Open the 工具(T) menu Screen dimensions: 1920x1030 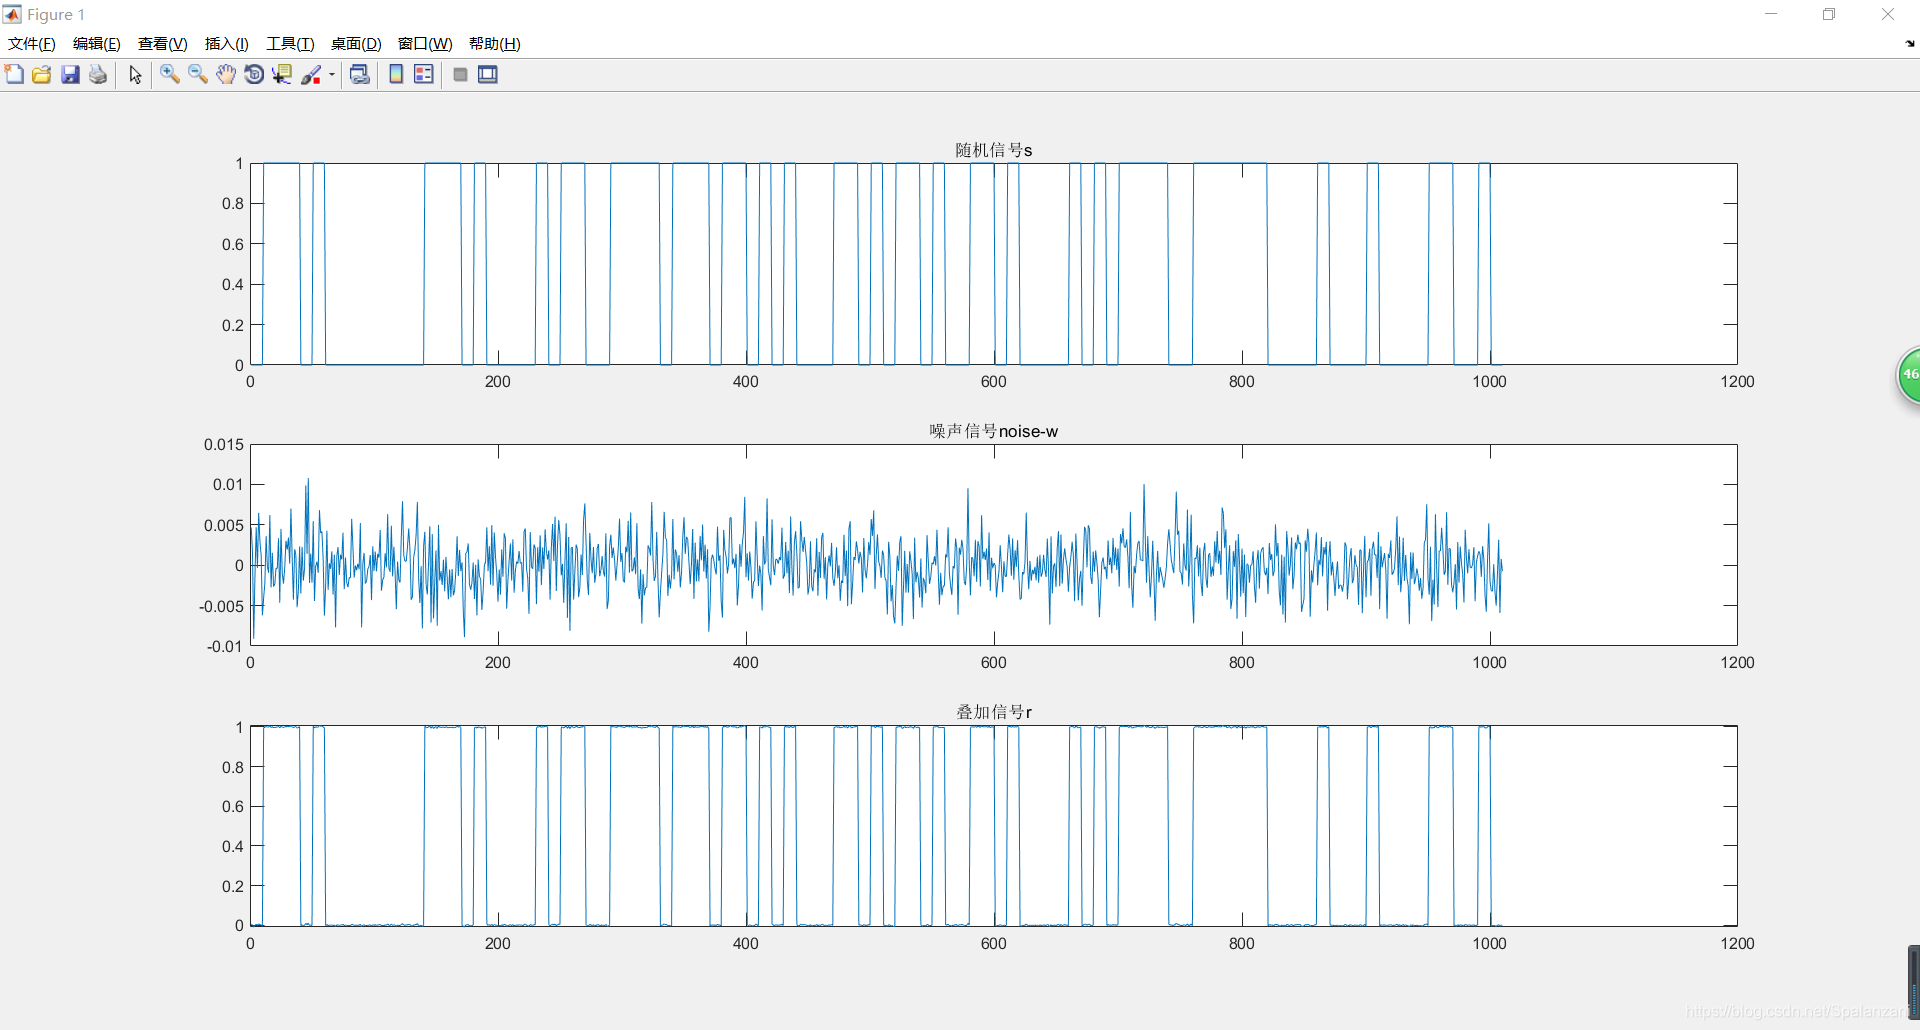click(290, 44)
